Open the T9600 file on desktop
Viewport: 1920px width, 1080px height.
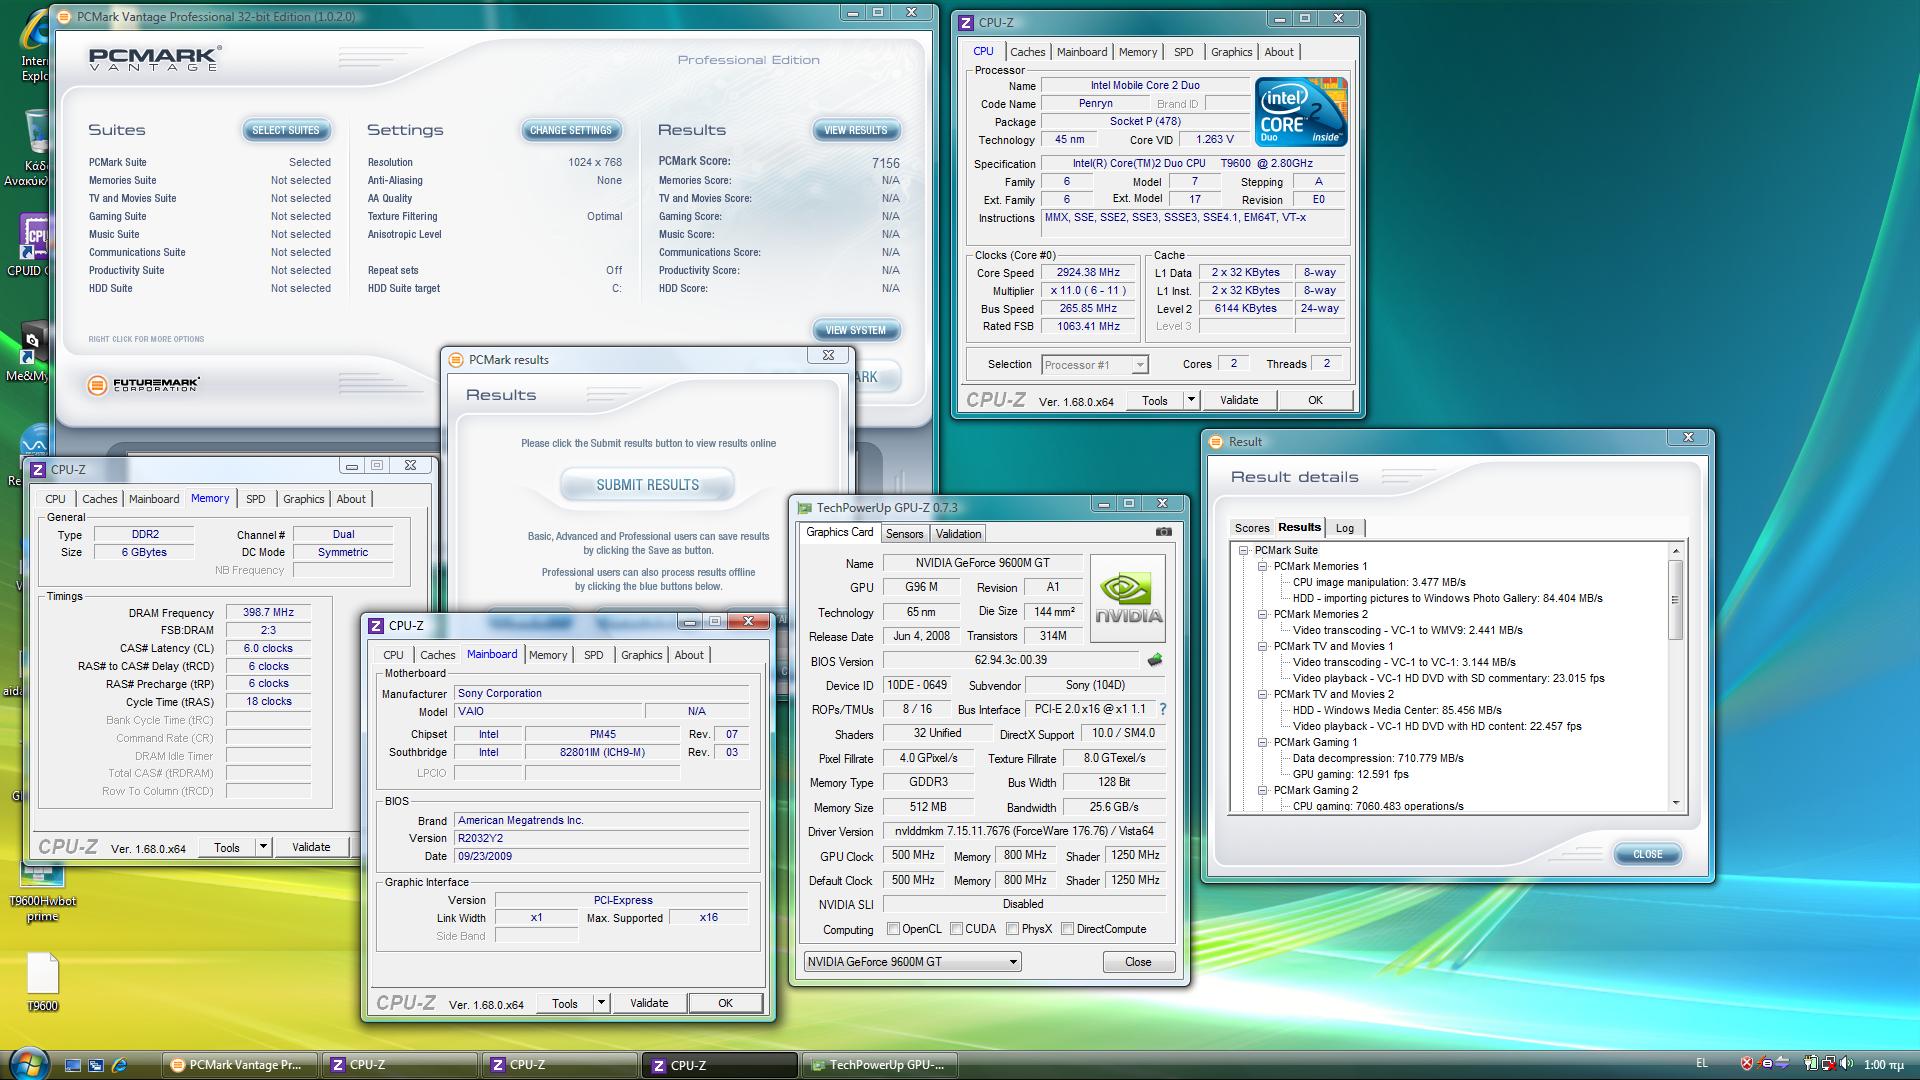42,982
